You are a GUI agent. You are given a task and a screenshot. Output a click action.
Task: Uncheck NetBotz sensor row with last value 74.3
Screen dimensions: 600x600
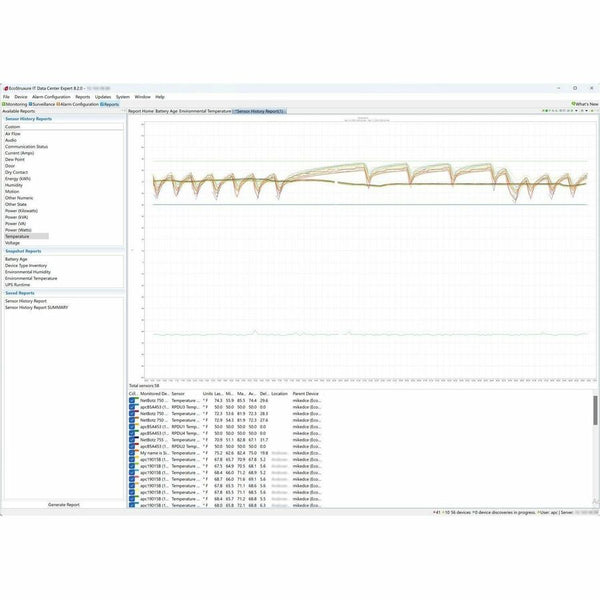132,401
